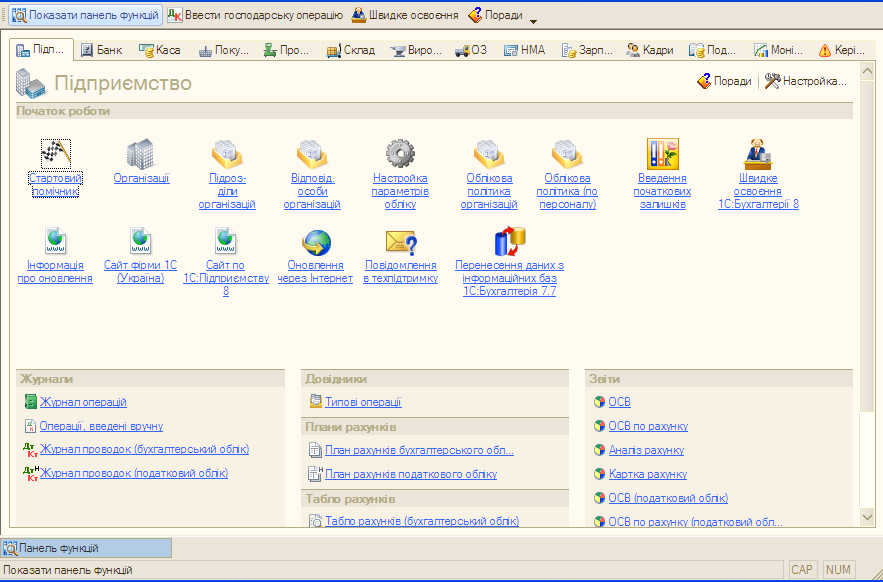Open the Організації buildings icon
883x582 pixels.
pyautogui.click(x=141, y=153)
